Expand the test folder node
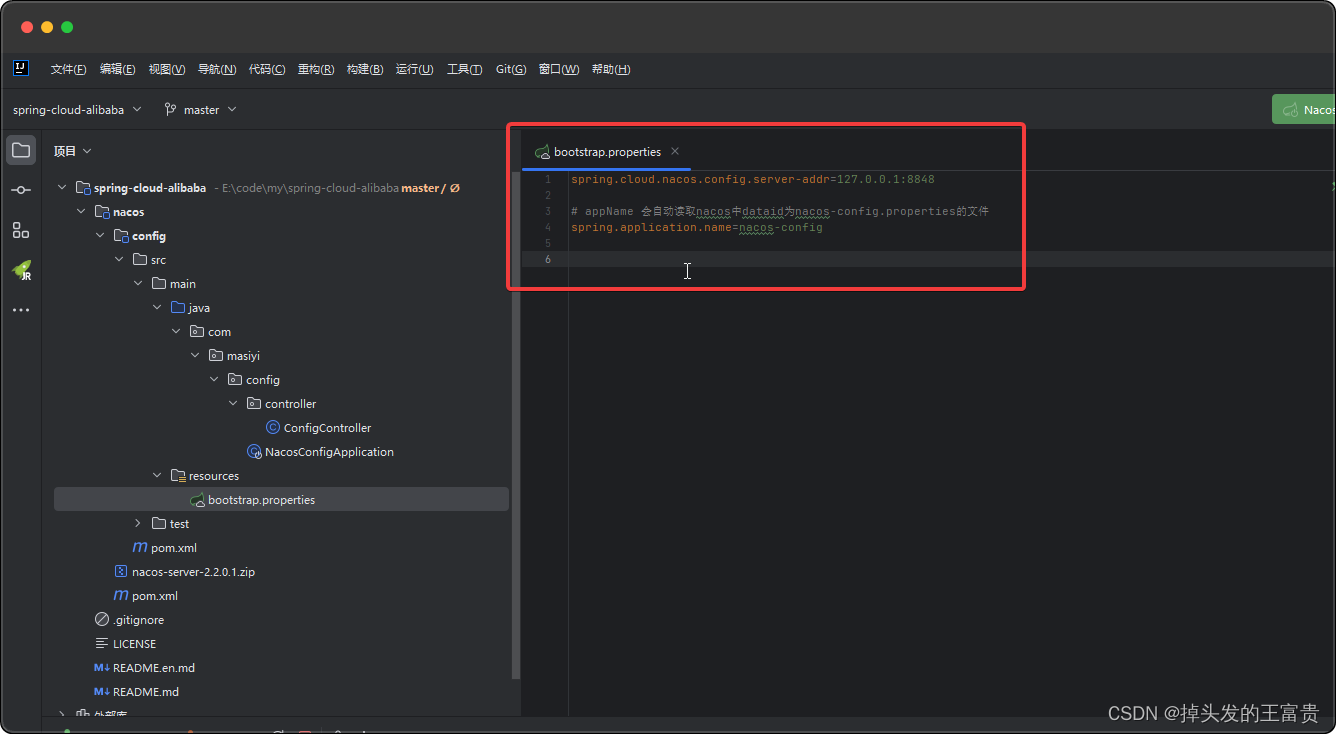 (138, 523)
